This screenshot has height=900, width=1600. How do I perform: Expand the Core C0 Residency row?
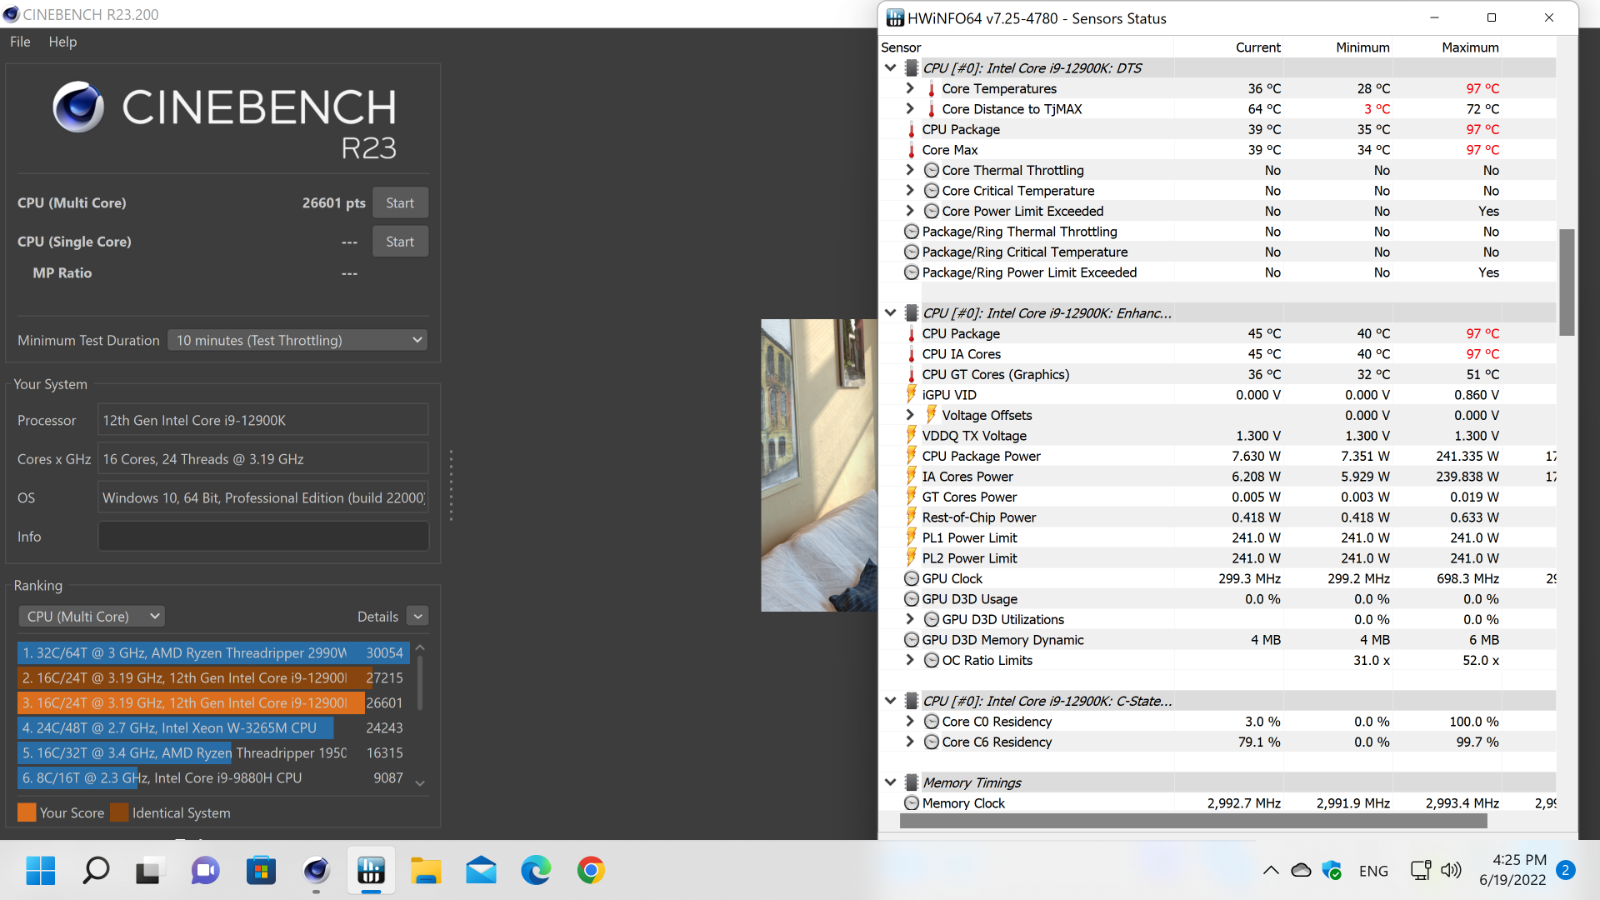pyautogui.click(x=910, y=721)
